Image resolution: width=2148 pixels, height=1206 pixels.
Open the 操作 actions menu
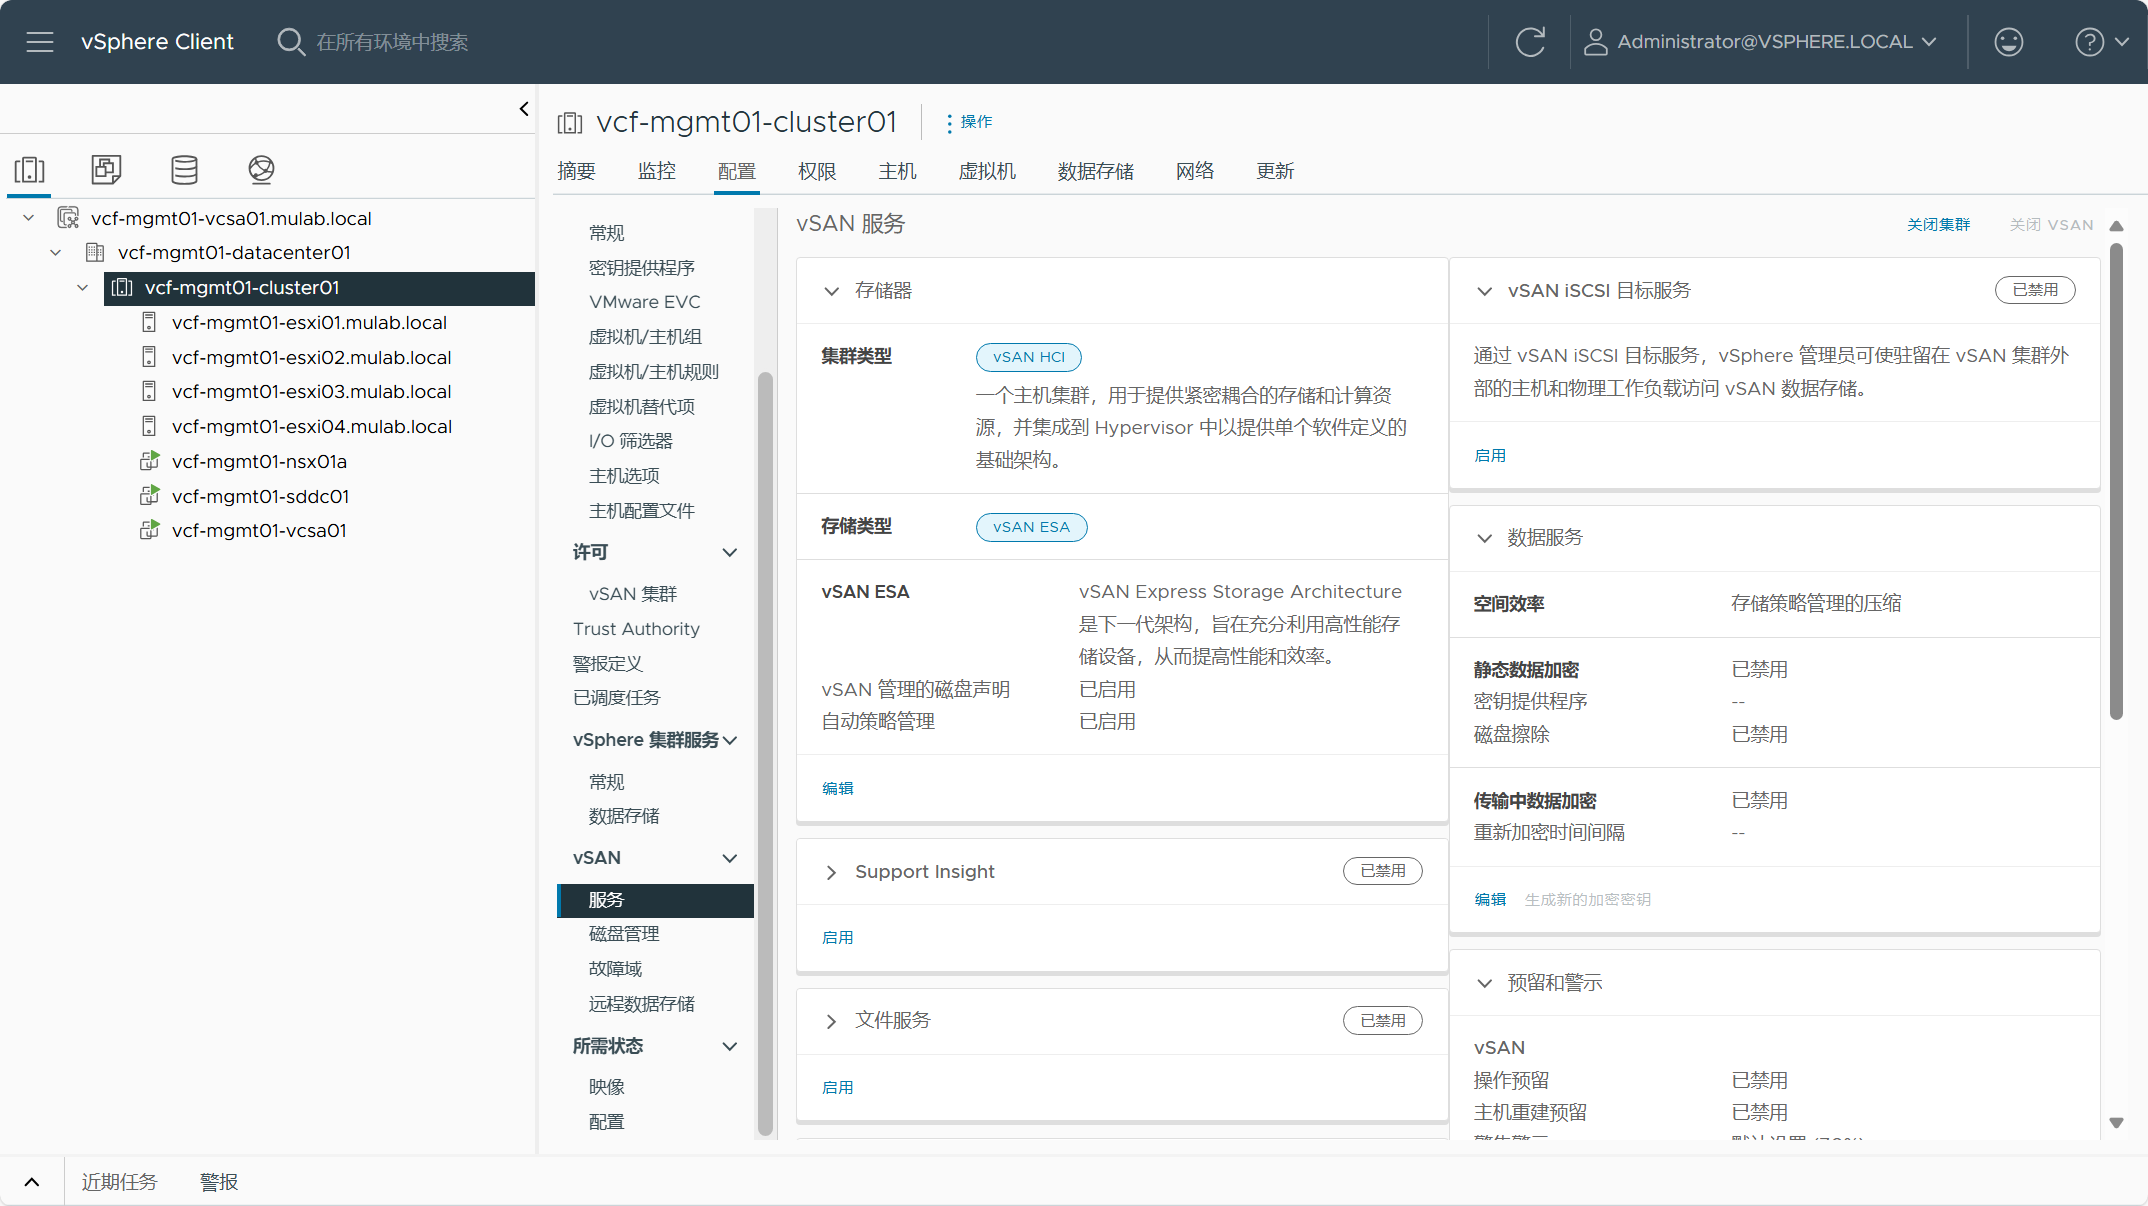[968, 122]
